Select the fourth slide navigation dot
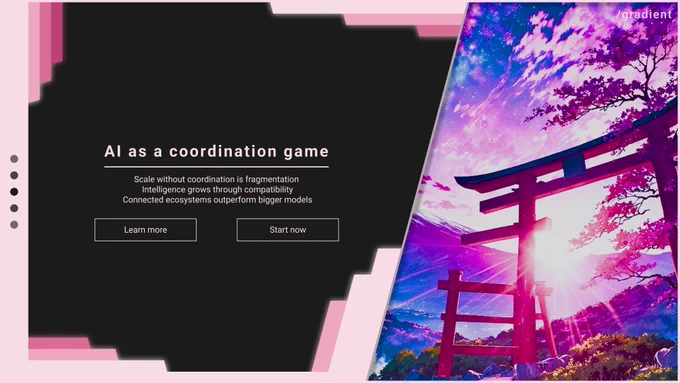 click(x=14, y=208)
